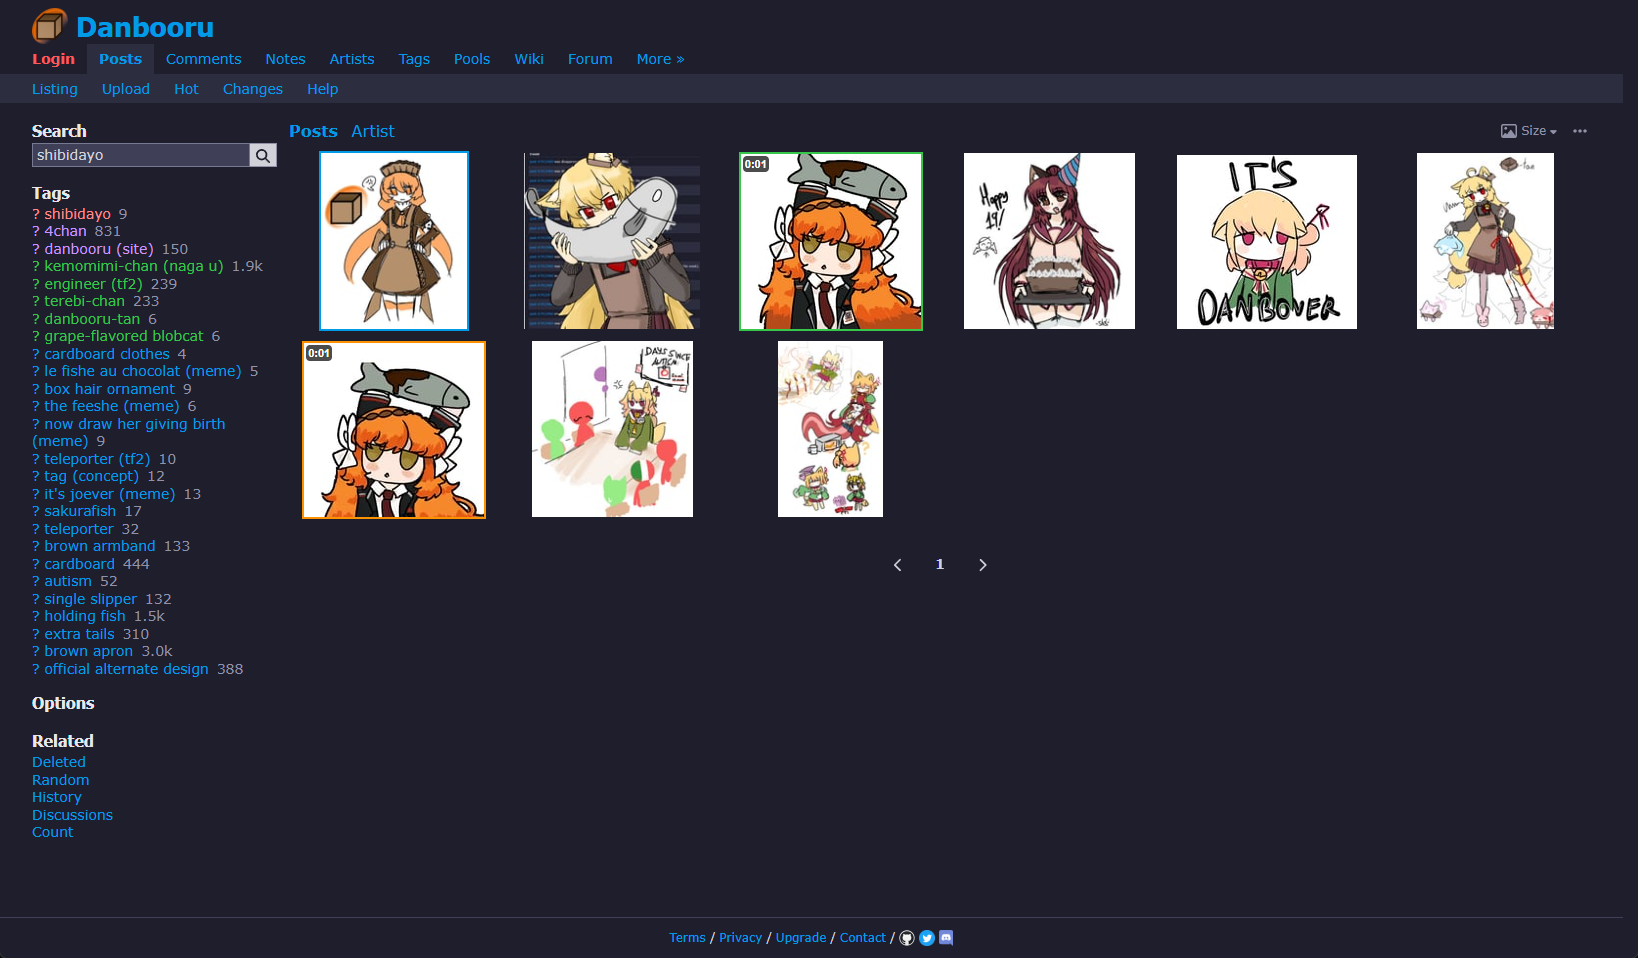Open the Changes subnav link
The width and height of the screenshot is (1638, 958).
[253, 89]
